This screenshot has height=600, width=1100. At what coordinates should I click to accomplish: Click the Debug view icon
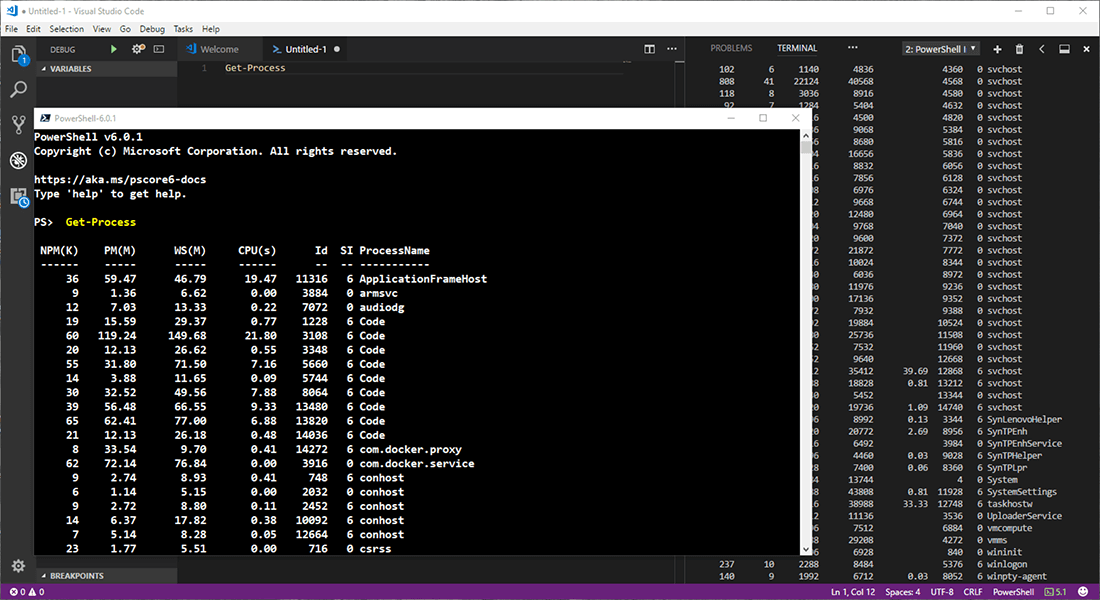click(x=18, y=160)
